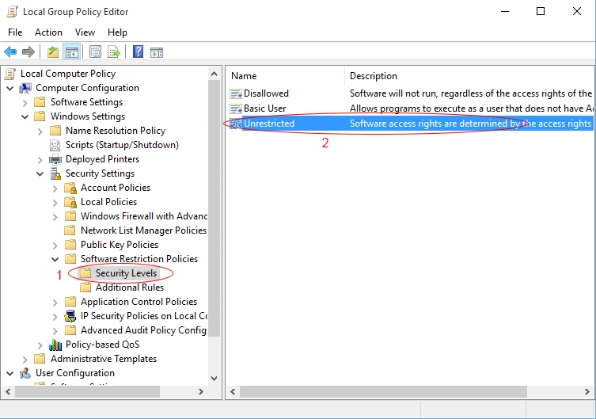Click the Properties toolbar icon
Screen dimensions: 596x419
(95, 52)
